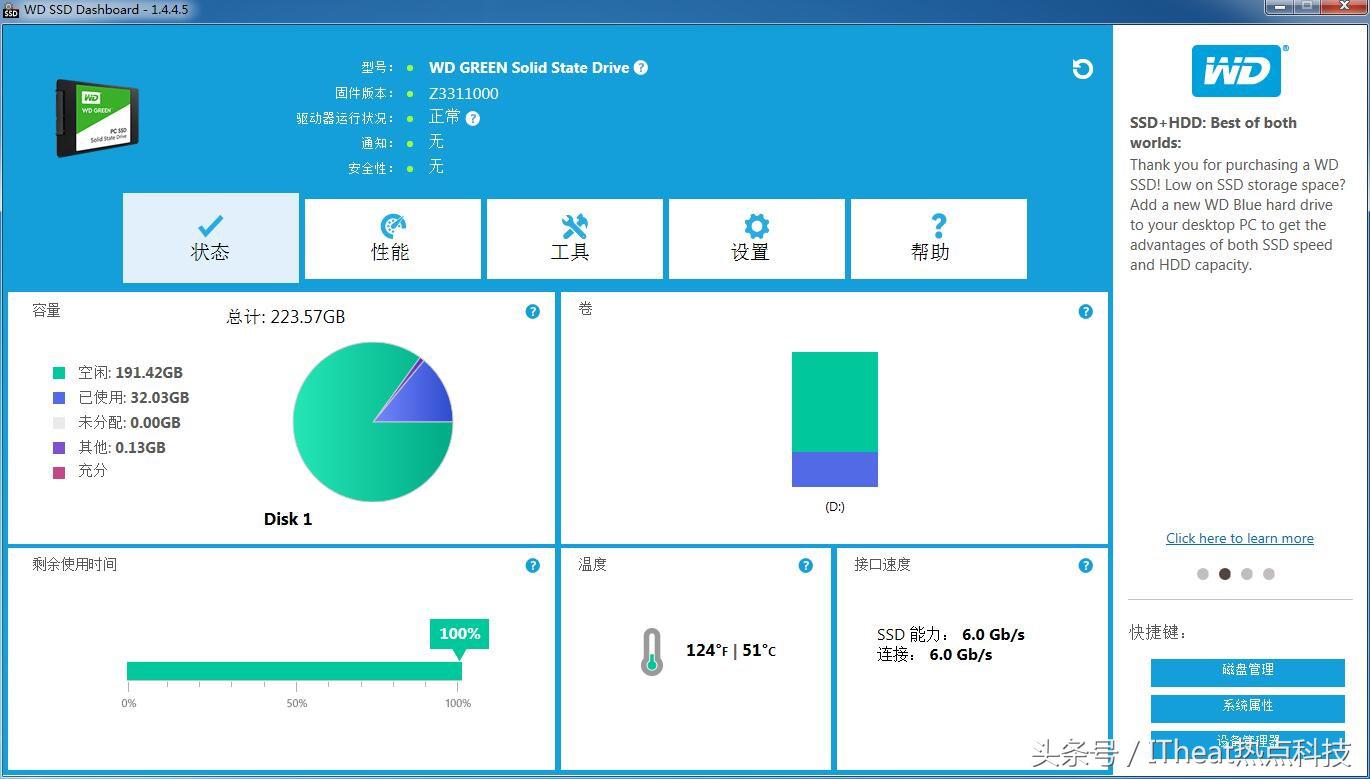Screen dimensions: 1370x779
Task: Switch to the 性能 performance tab
Action: (392, 238)
